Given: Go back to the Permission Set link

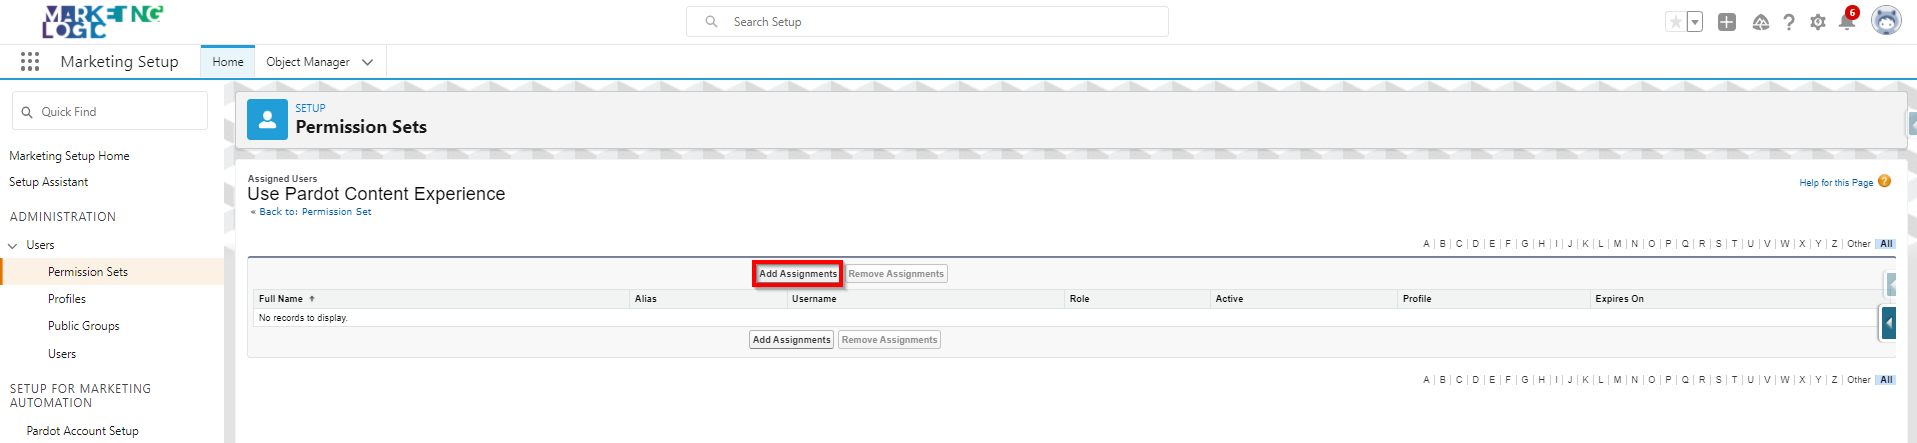Looking at the screenshot, I should pyautogui.click(x=315, y=212).
